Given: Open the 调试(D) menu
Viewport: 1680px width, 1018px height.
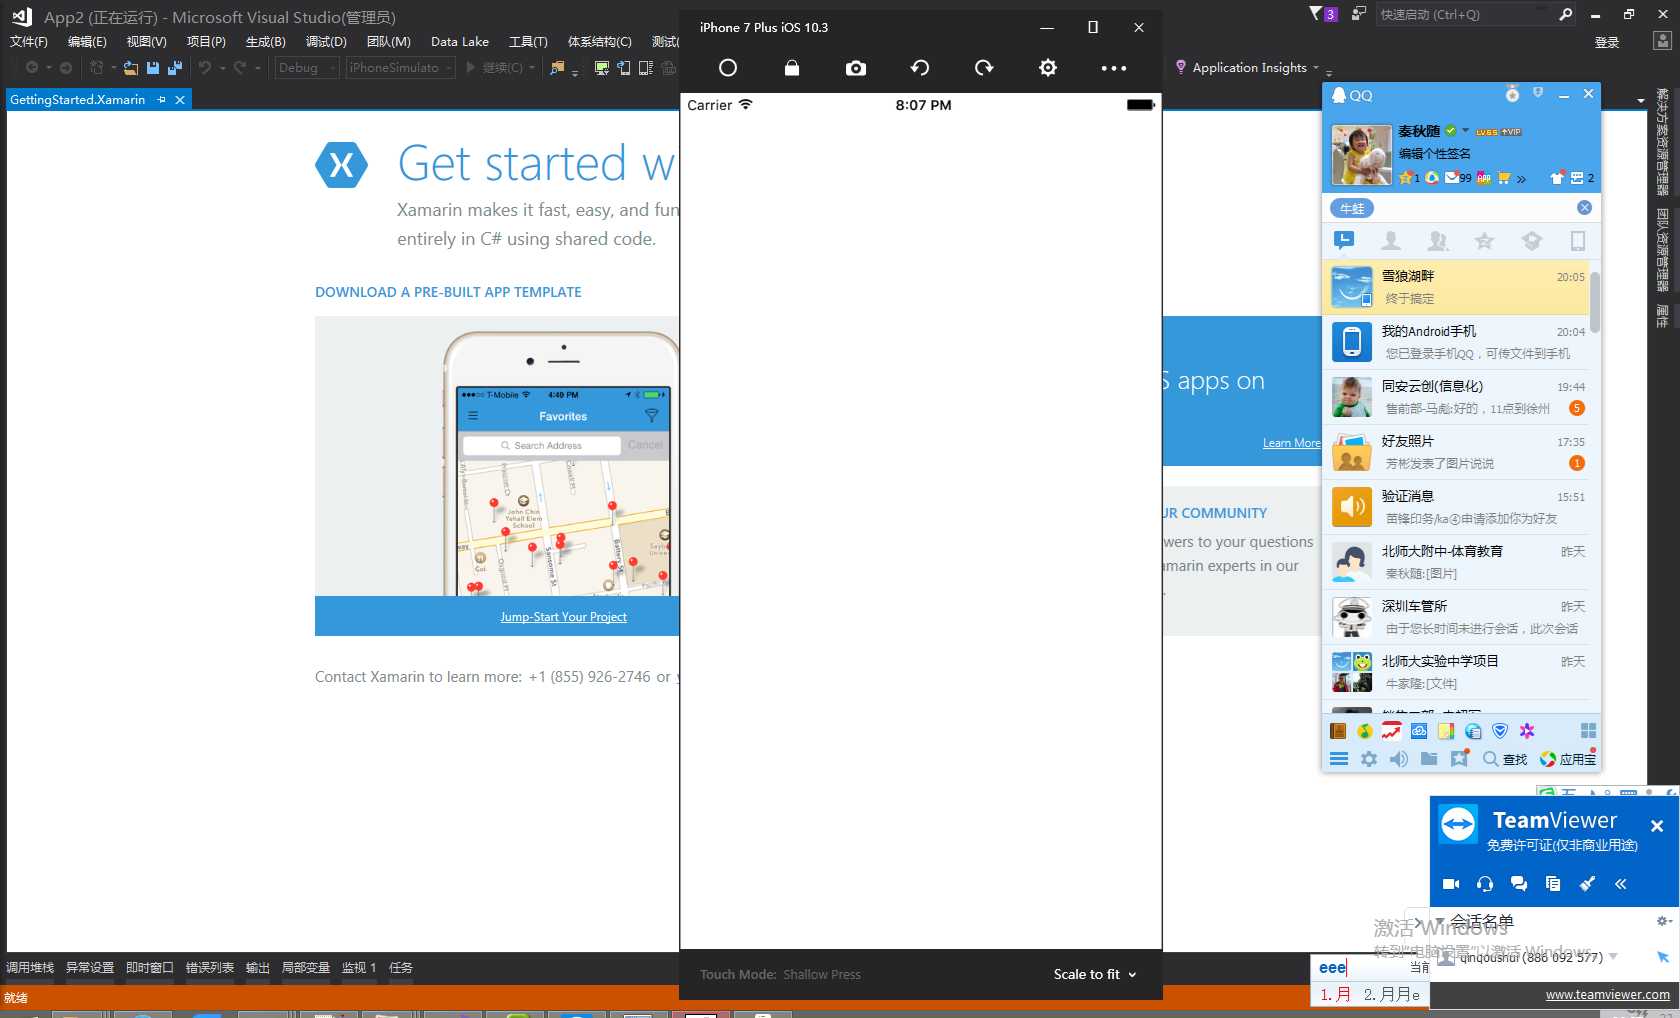Looking at the screenshot, I should pyautogui.click(x=326, y=42).
